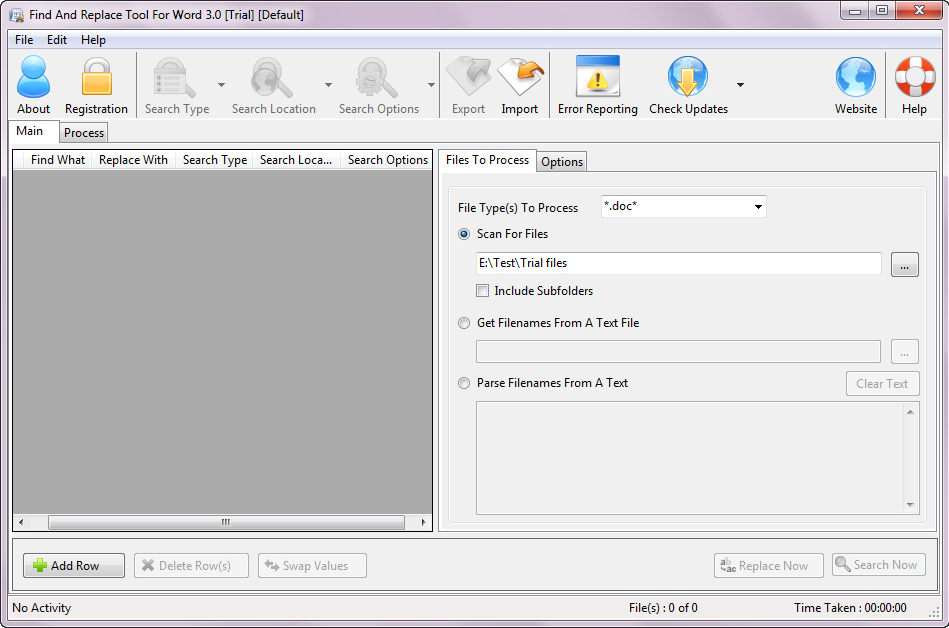
Task: Choose the Parse Filenames From A Text option
Action: [x=464, y=383]
